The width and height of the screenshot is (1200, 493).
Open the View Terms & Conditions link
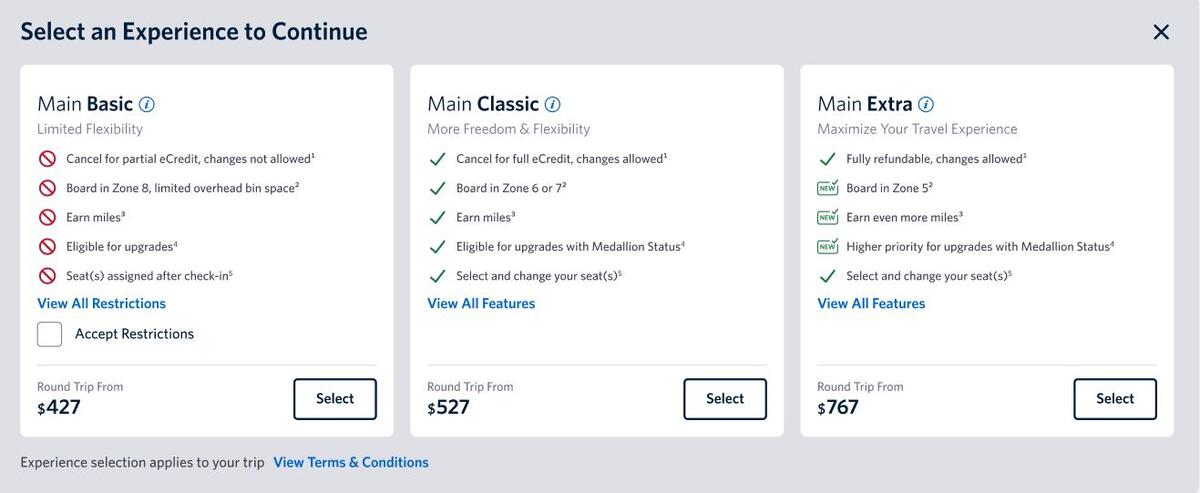pos(351,462)
